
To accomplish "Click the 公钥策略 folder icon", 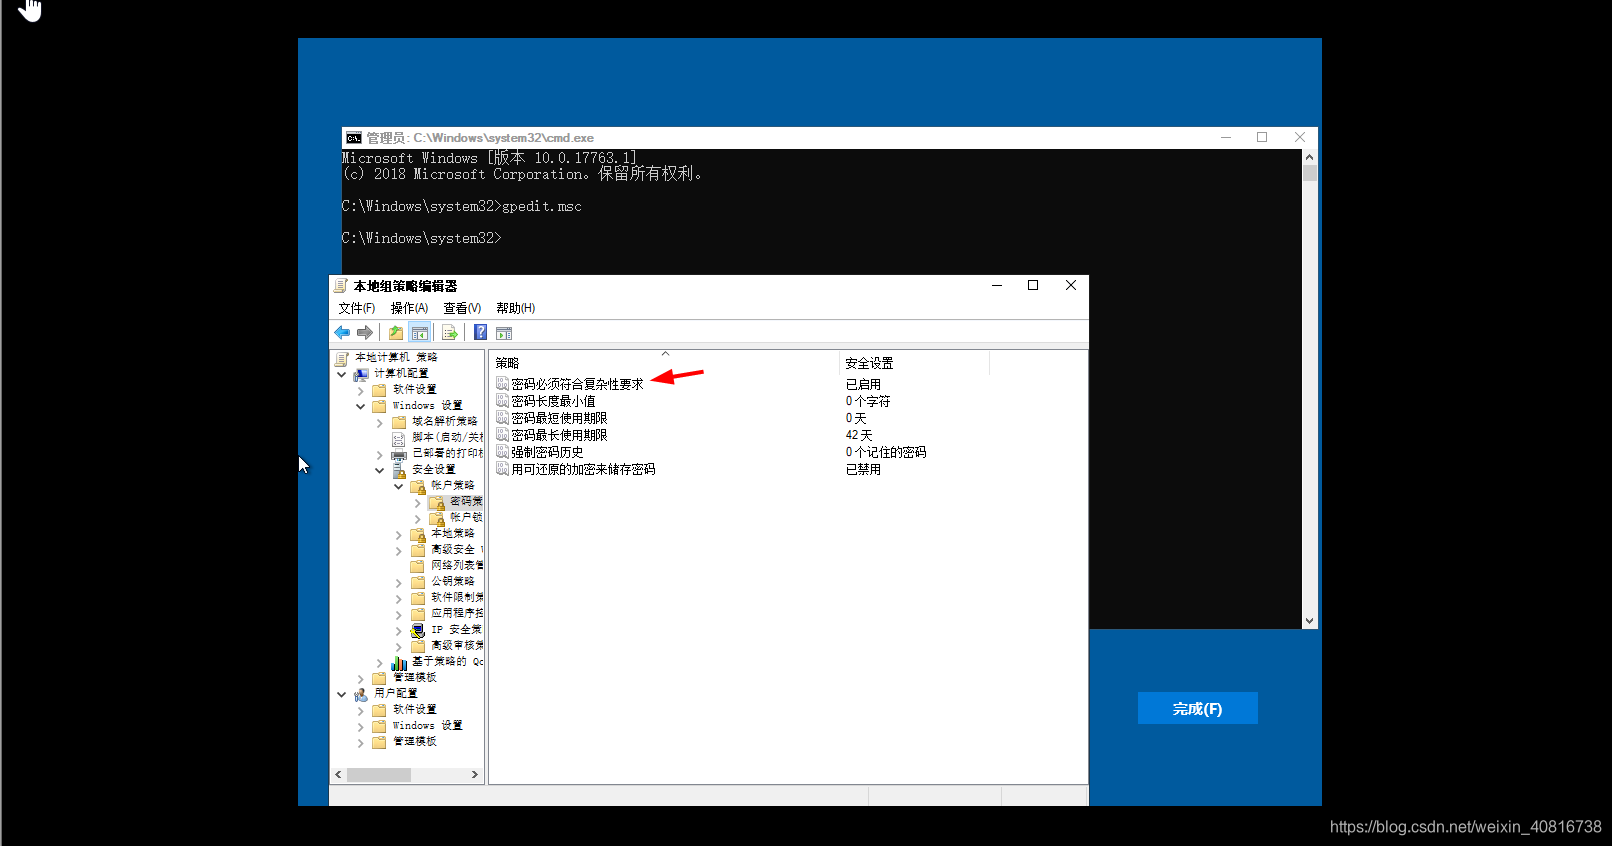I will coord(418,582).
